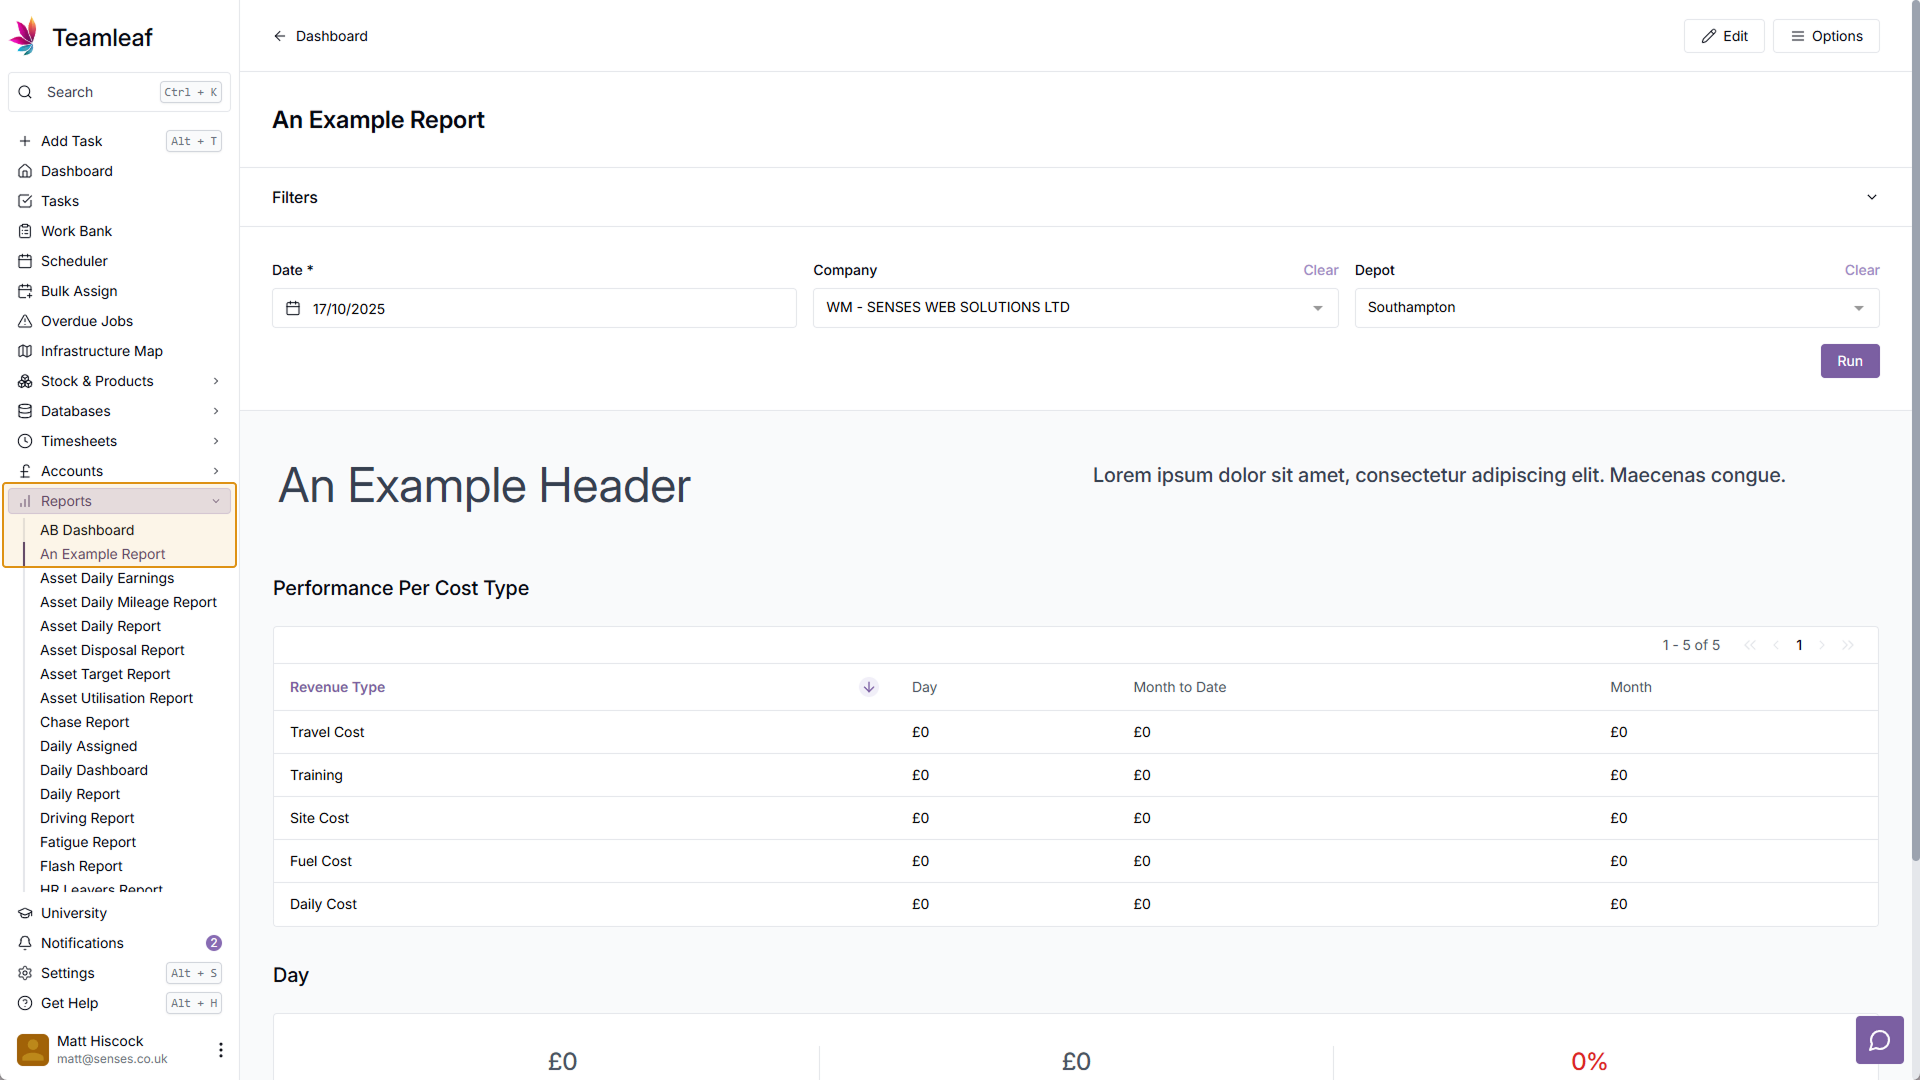Go to Scheduler in sidebar
This screenshot has width=1920, height=1080.
(74, 261)
